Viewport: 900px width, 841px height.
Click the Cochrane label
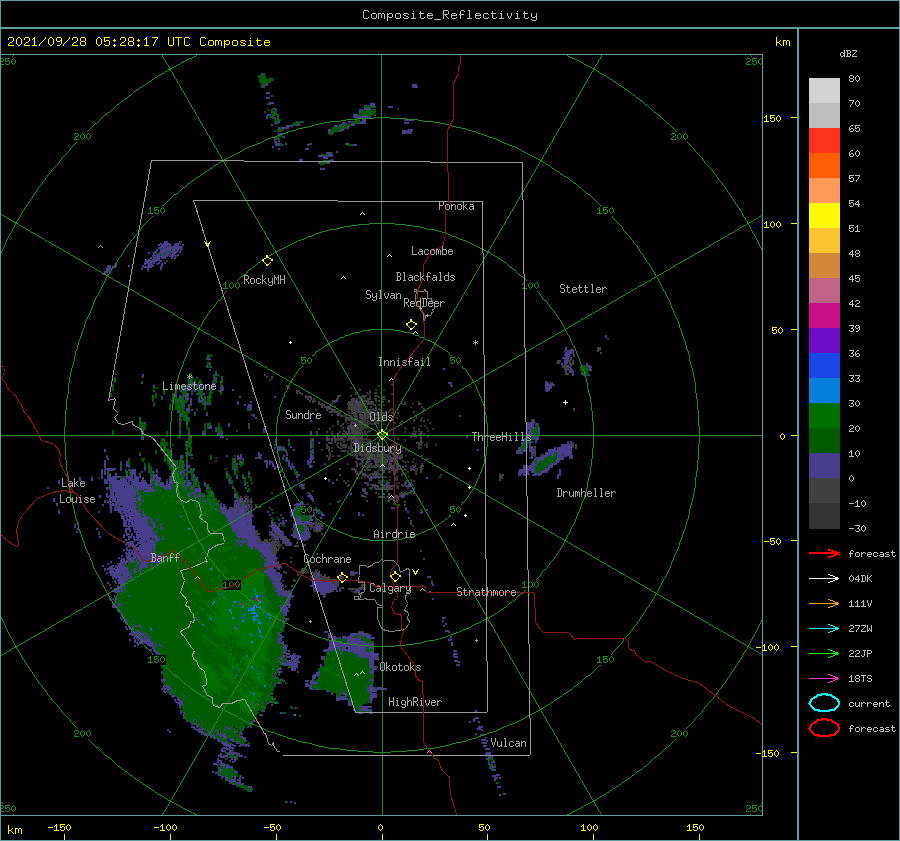[327, 559]
